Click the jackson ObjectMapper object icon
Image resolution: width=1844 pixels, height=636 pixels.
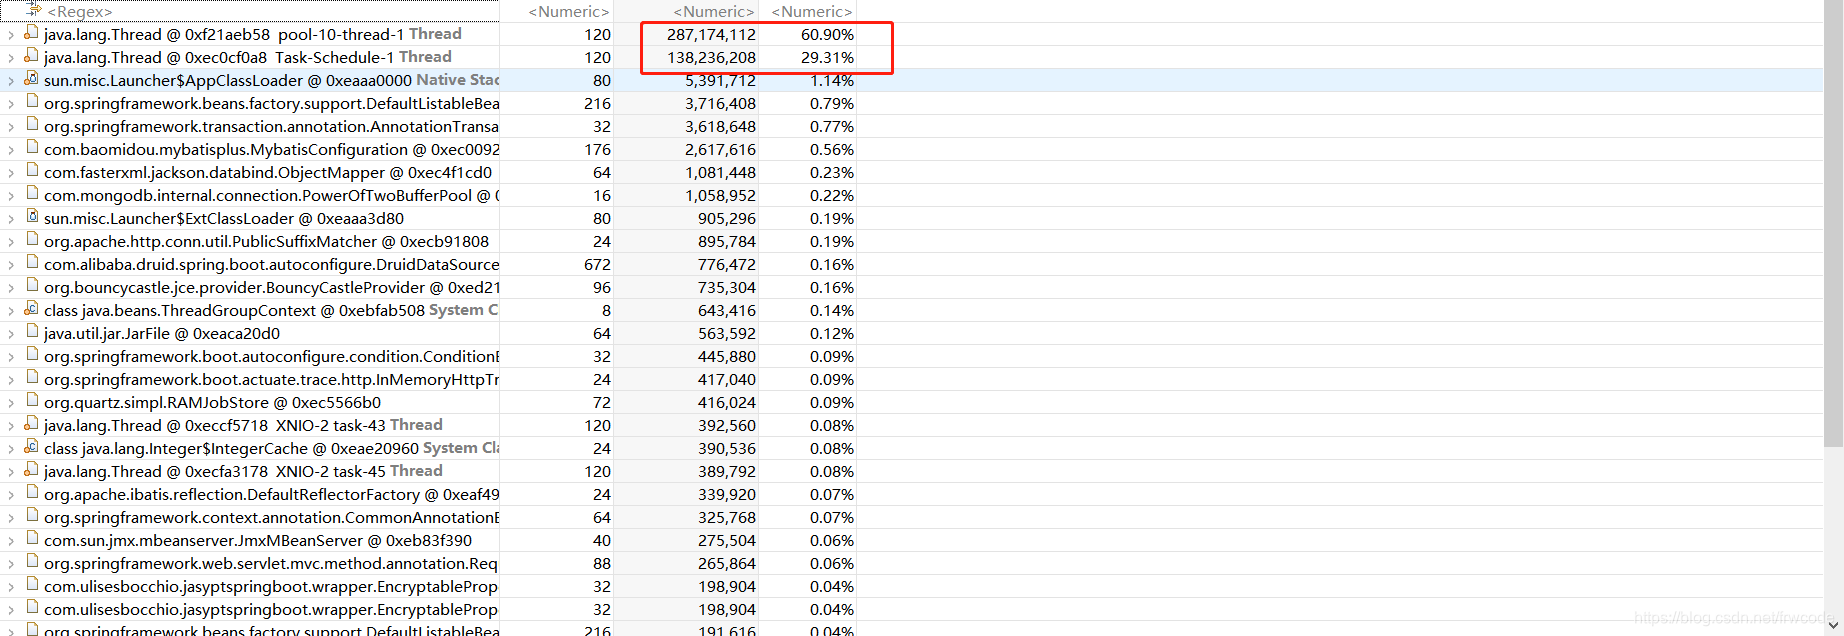point(32,171)
